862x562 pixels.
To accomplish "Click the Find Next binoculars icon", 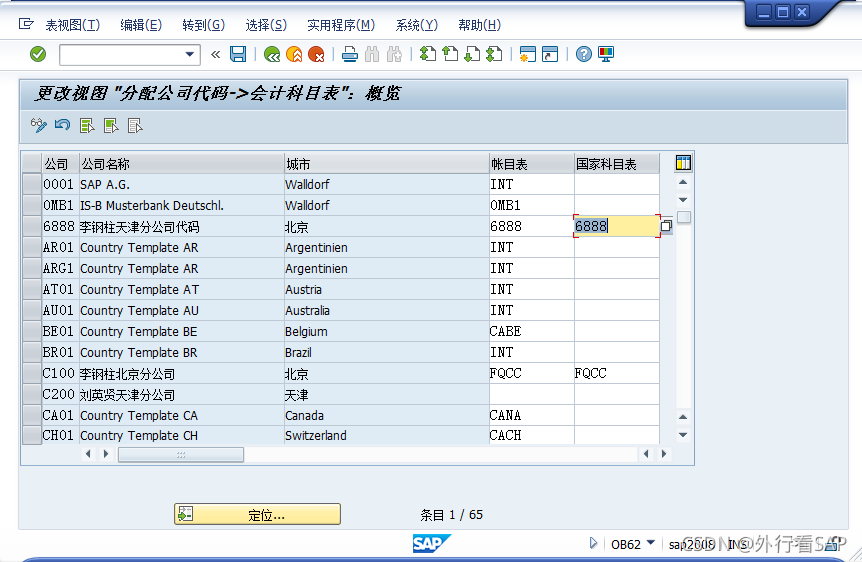I will [x=394, y=54].
